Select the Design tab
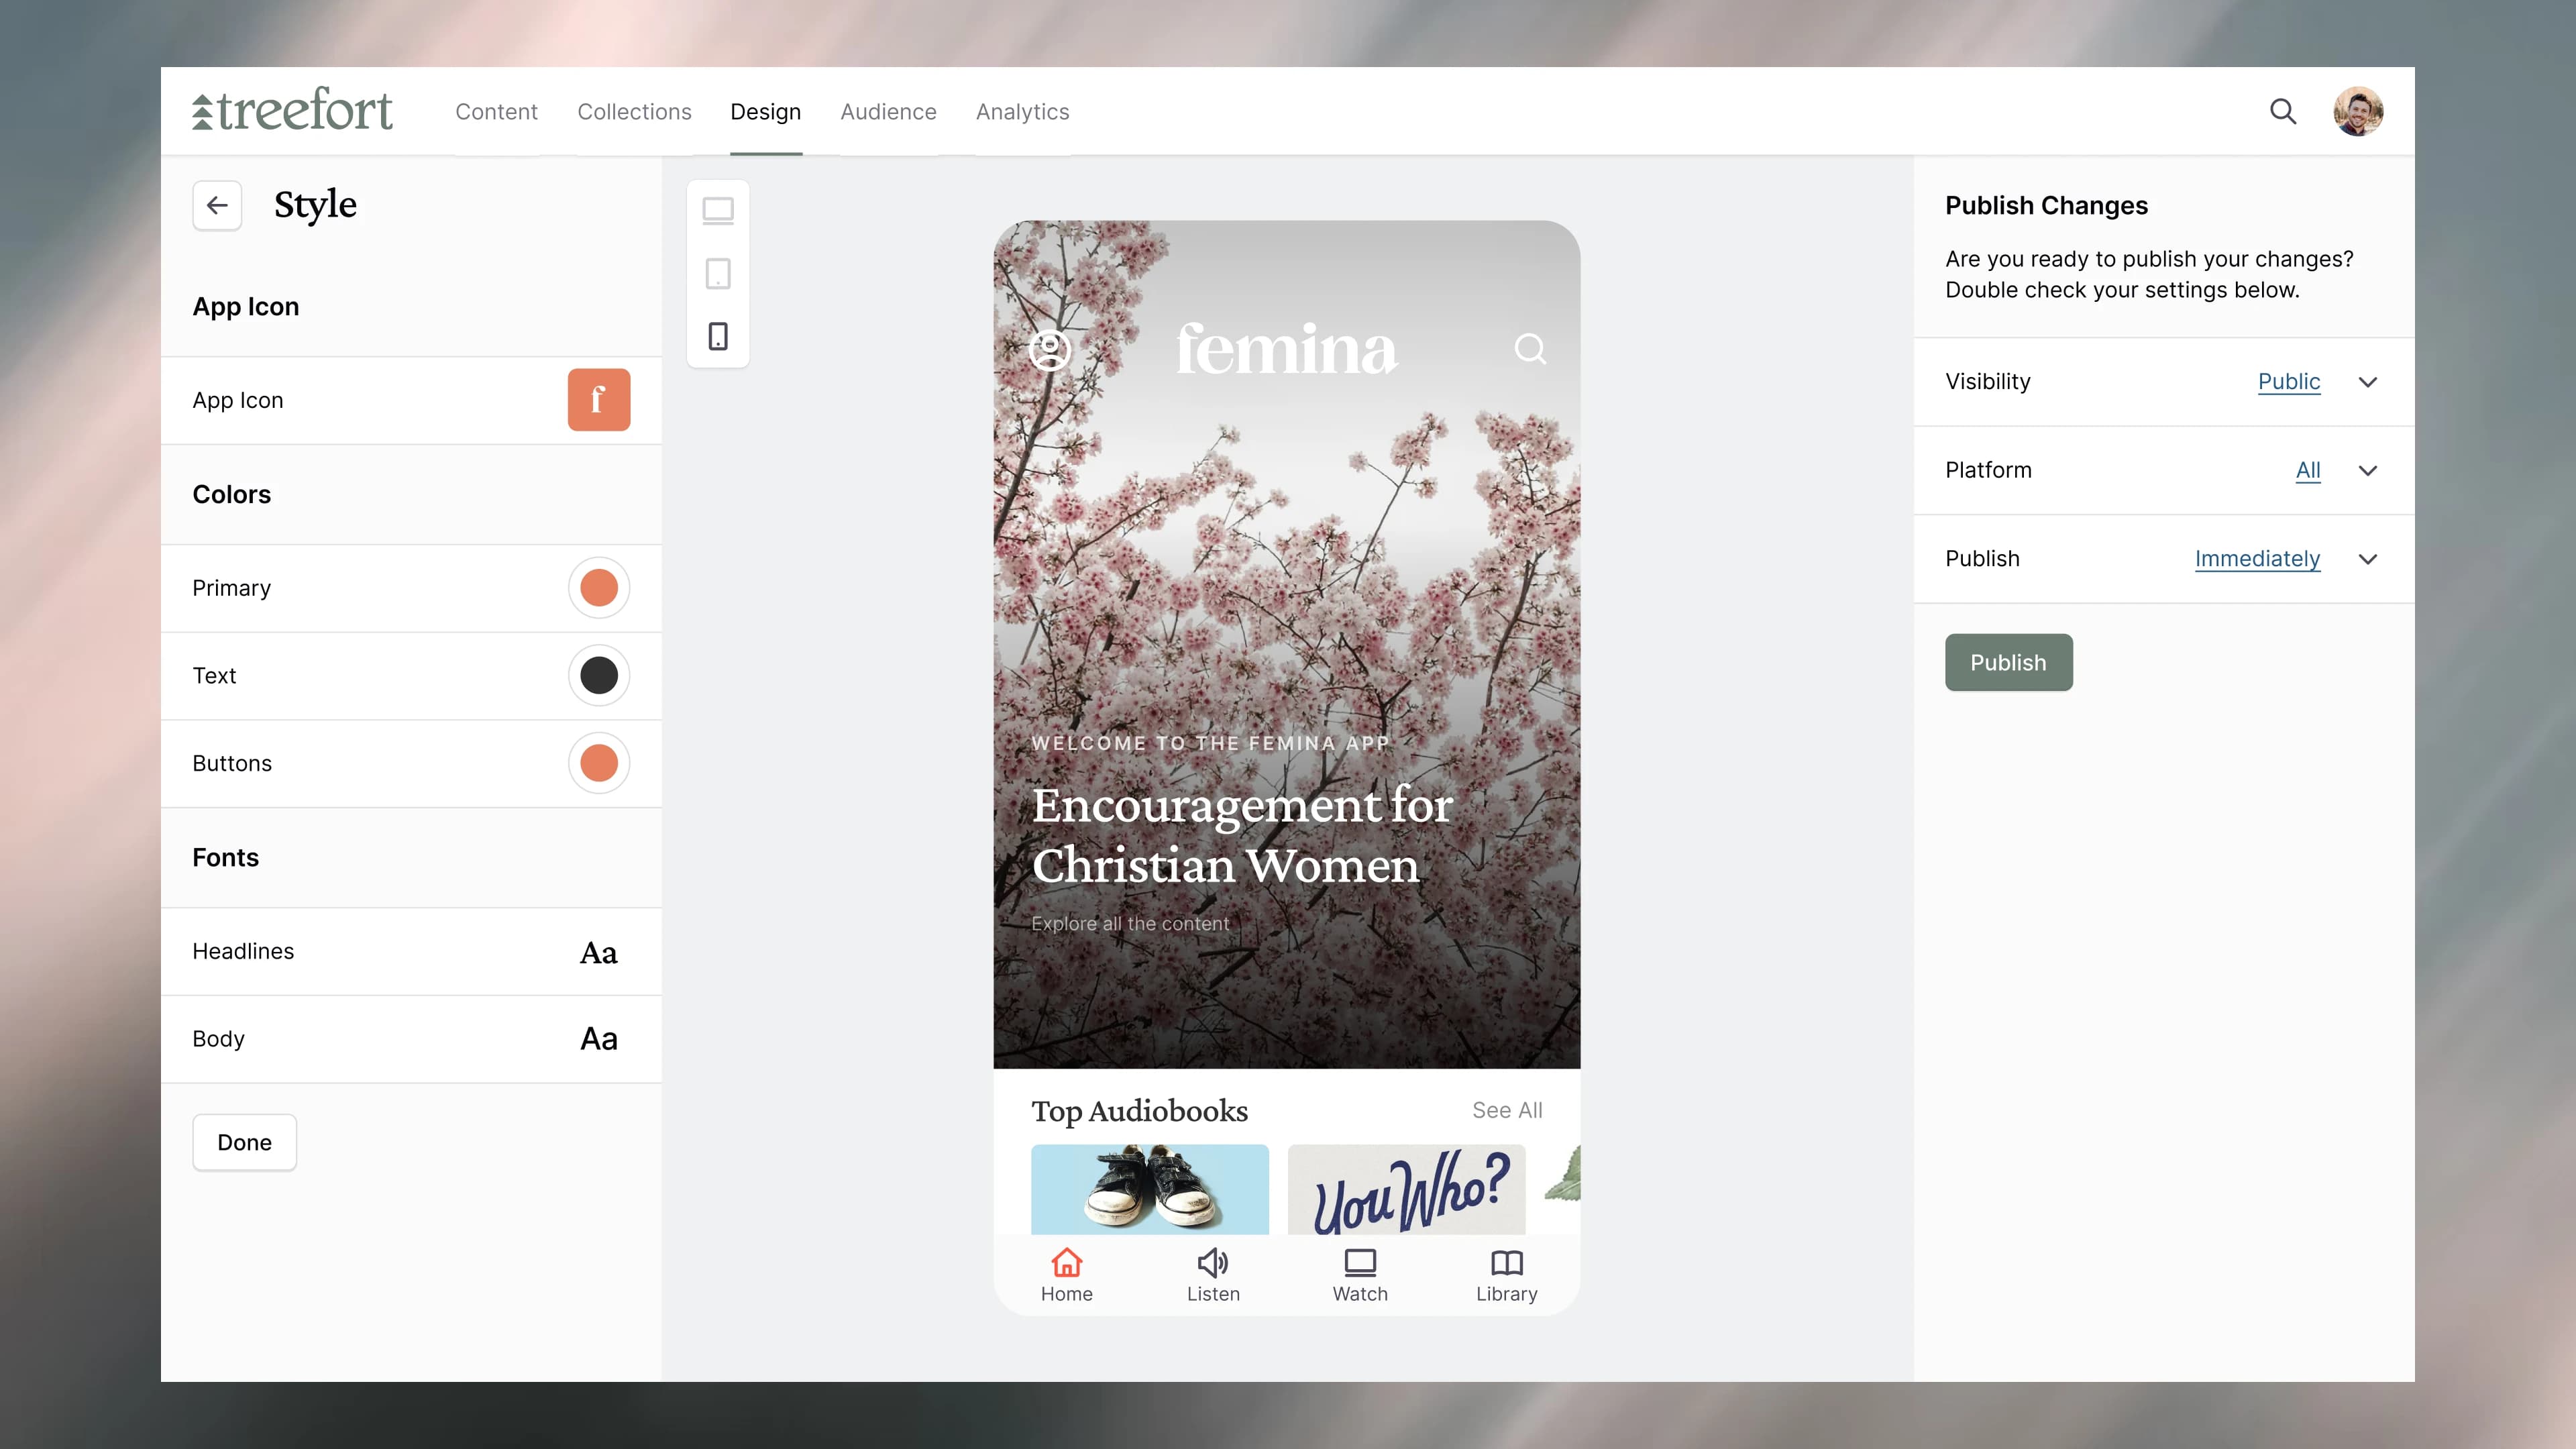 point(765,112)
